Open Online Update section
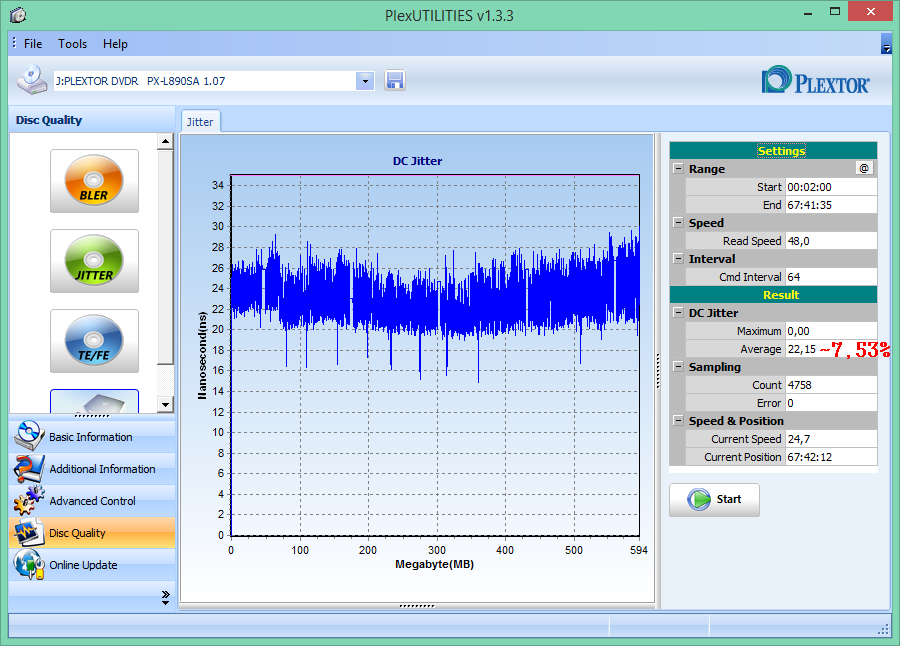This screenshot has width=900, height=646. [x=92, y=565]
